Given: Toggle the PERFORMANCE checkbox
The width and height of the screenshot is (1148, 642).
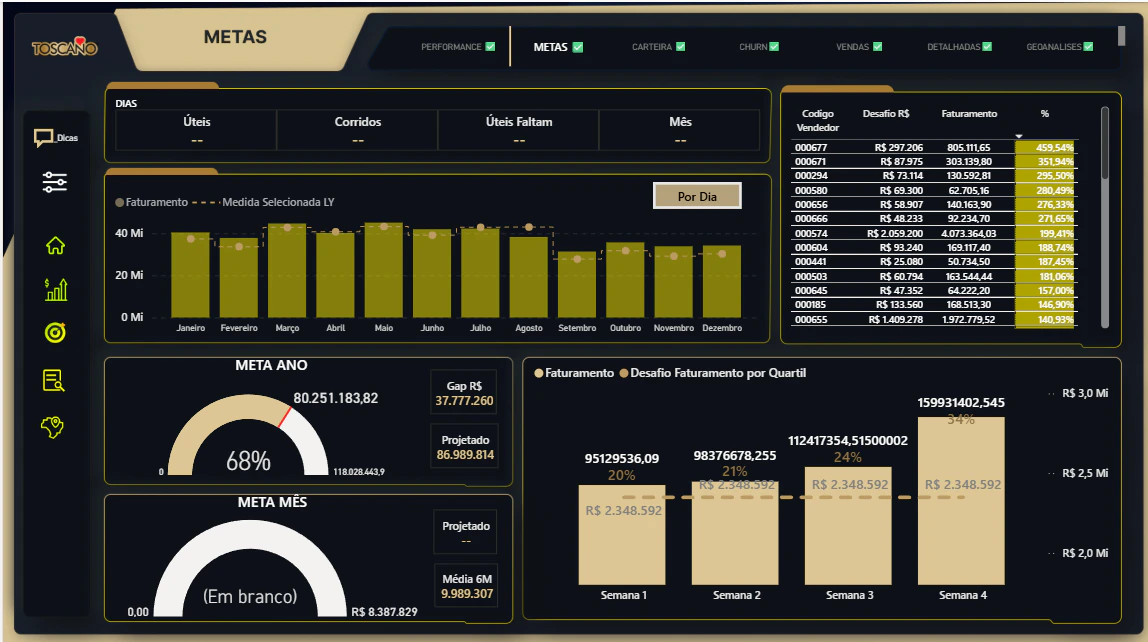Looking at the screenshot, I should point(491,47).
